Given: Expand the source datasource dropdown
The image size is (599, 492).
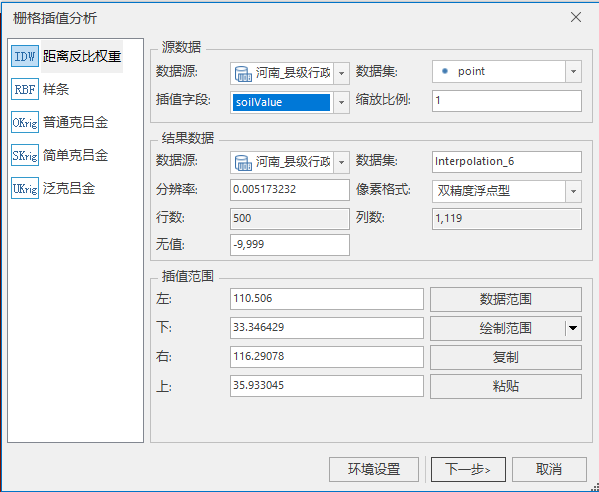Looking at the screenshot, I should click(x=342, y=73).
